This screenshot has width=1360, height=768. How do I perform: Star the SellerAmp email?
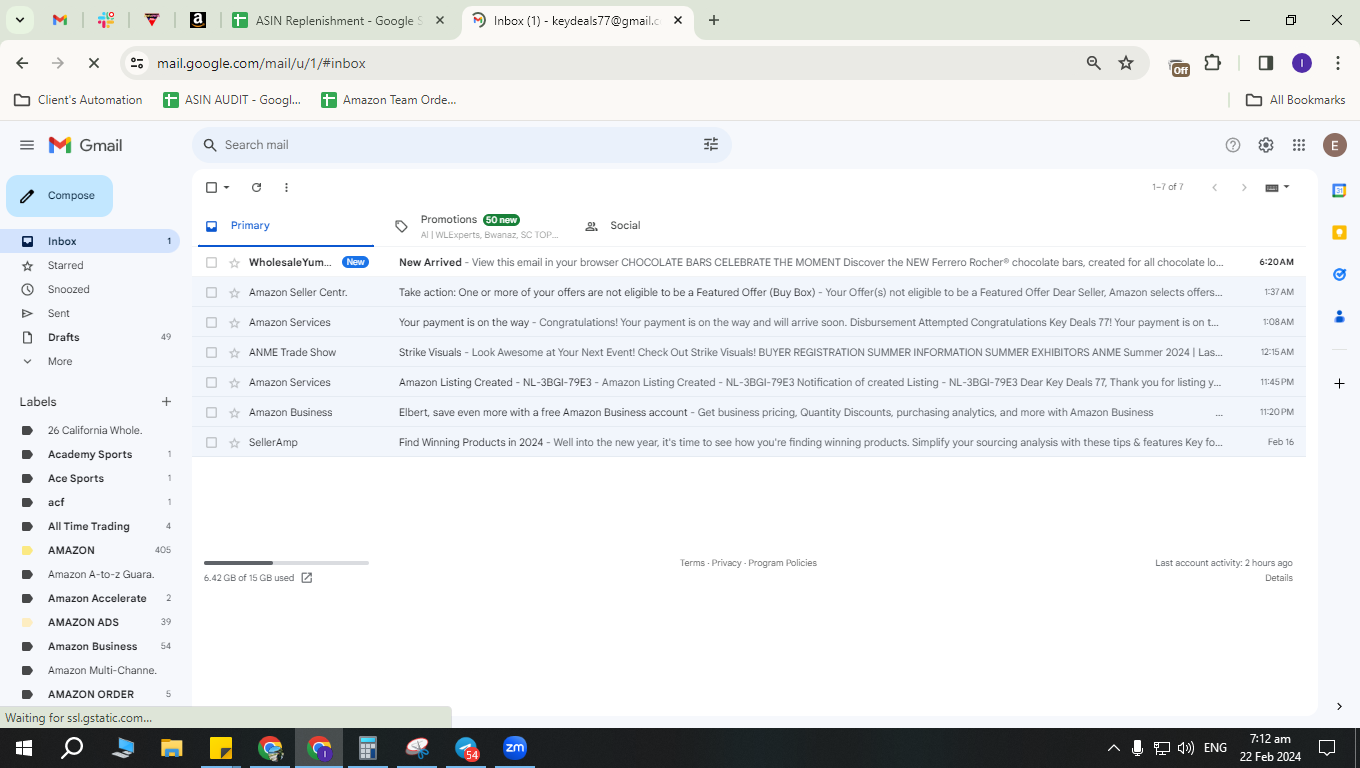click(235, 442)
